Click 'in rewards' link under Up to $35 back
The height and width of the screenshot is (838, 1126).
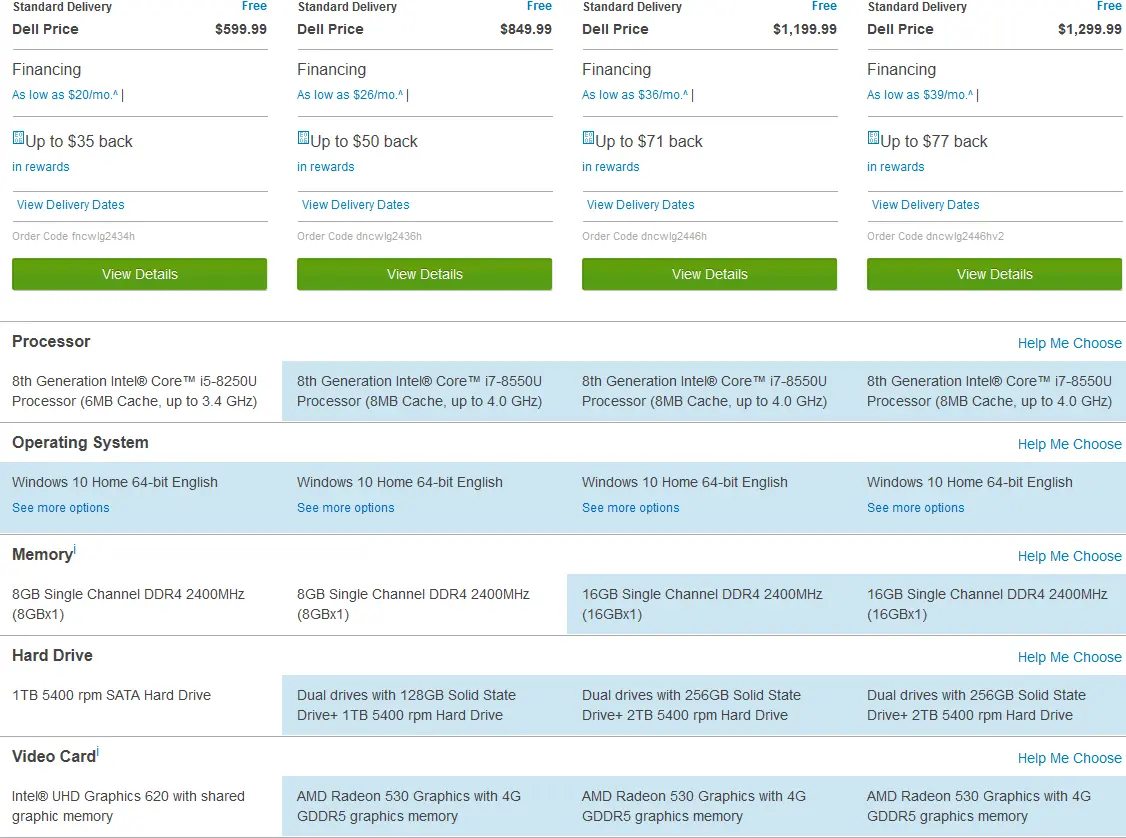coord(41,167)
